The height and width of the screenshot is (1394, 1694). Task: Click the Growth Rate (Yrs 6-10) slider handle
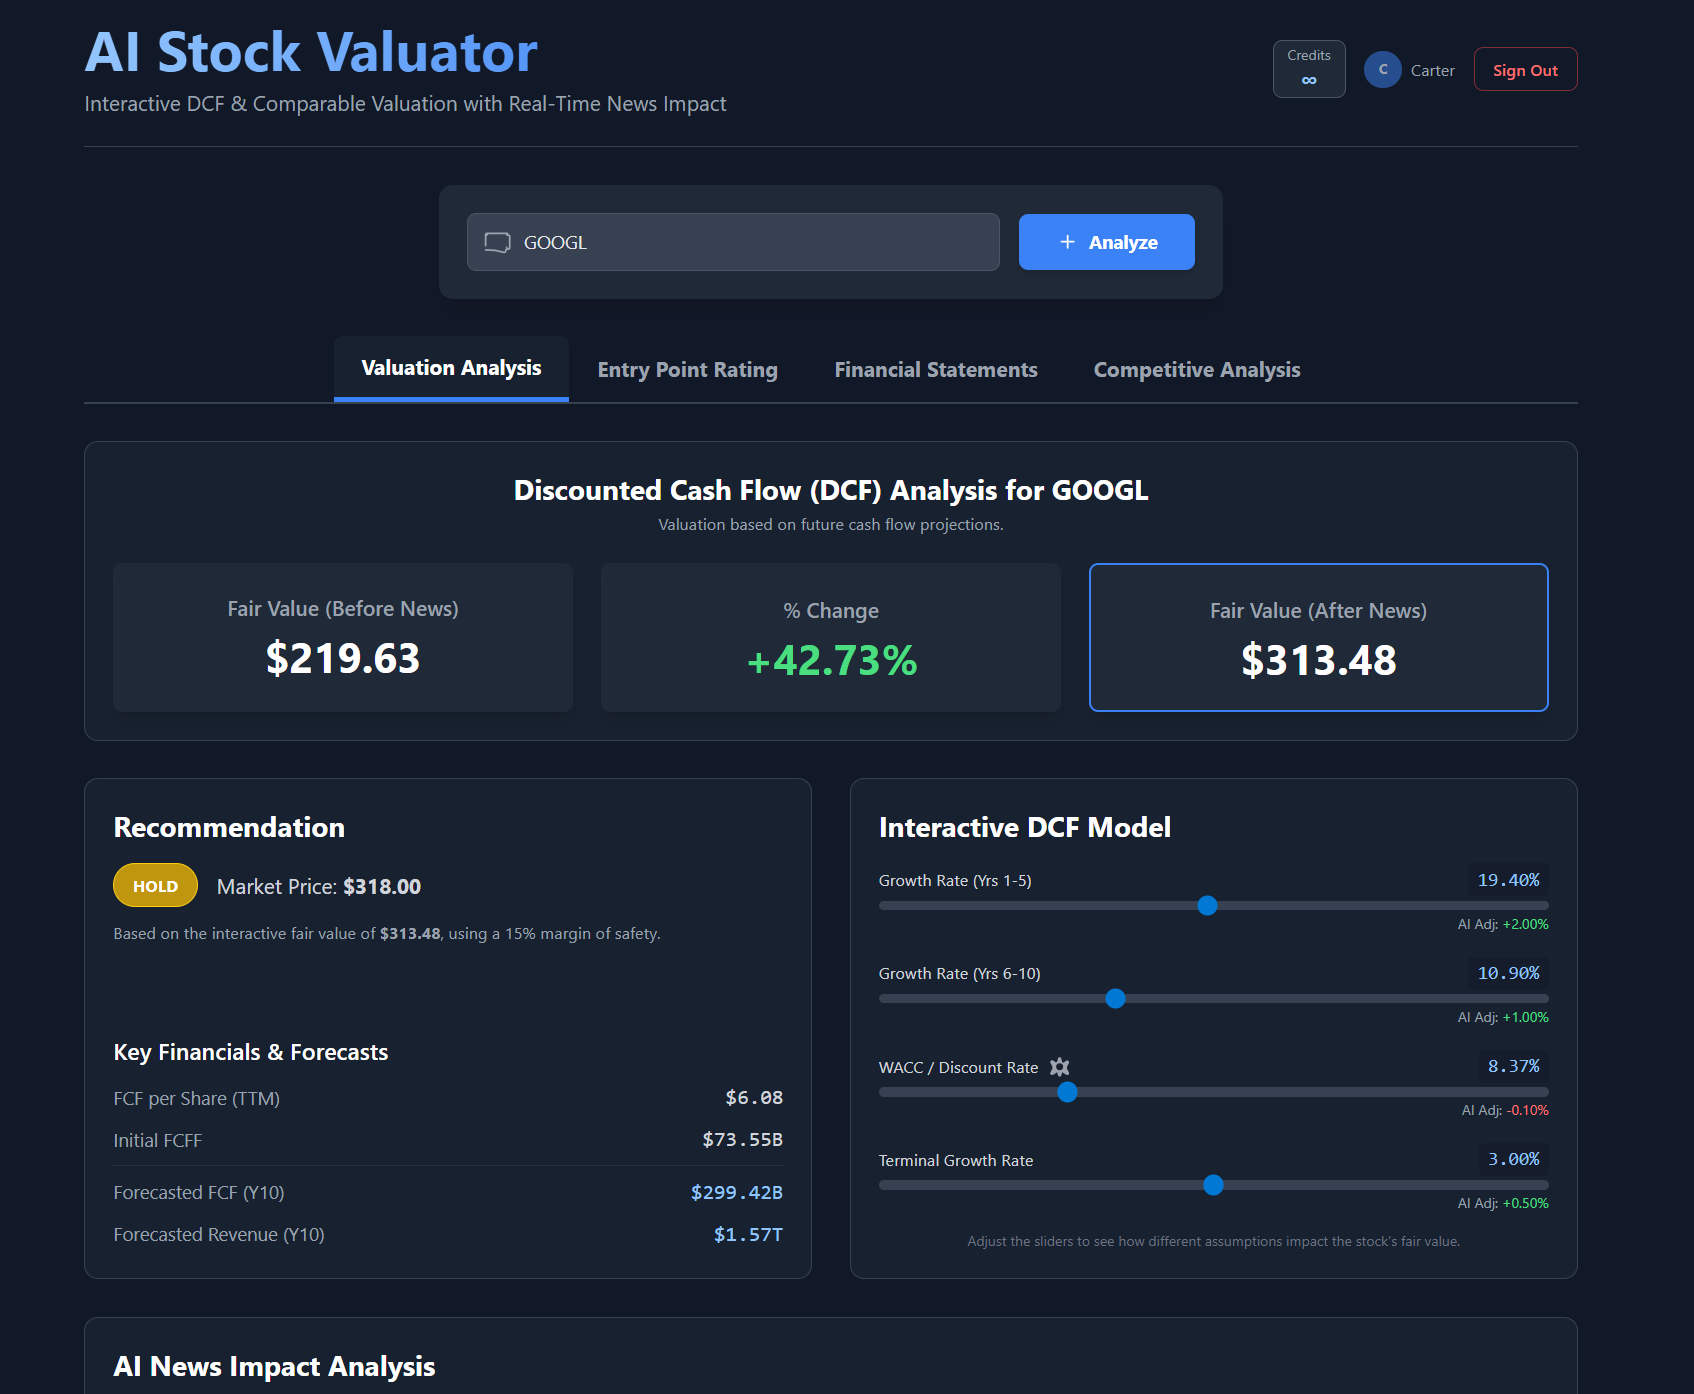(1115, 998)
